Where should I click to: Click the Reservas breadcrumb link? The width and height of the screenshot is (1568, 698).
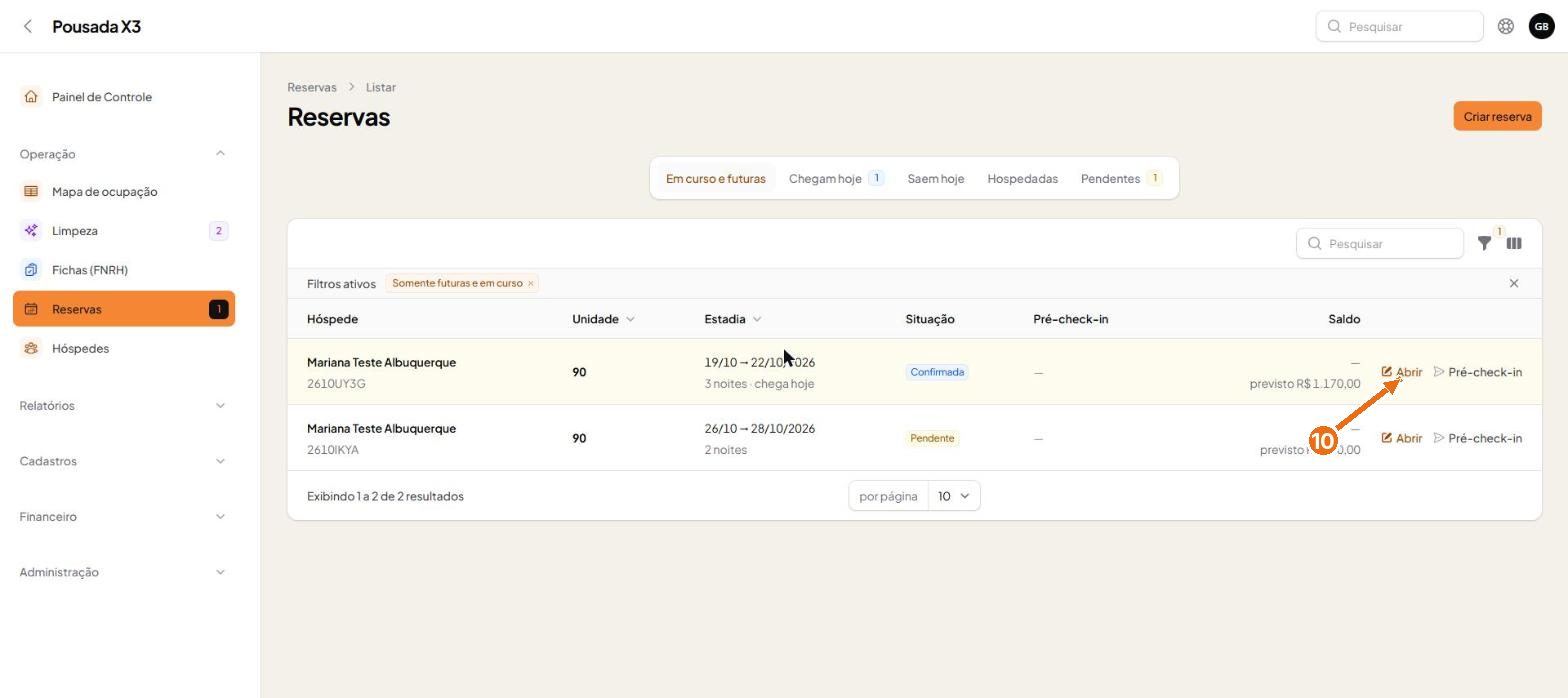[312, 87]
